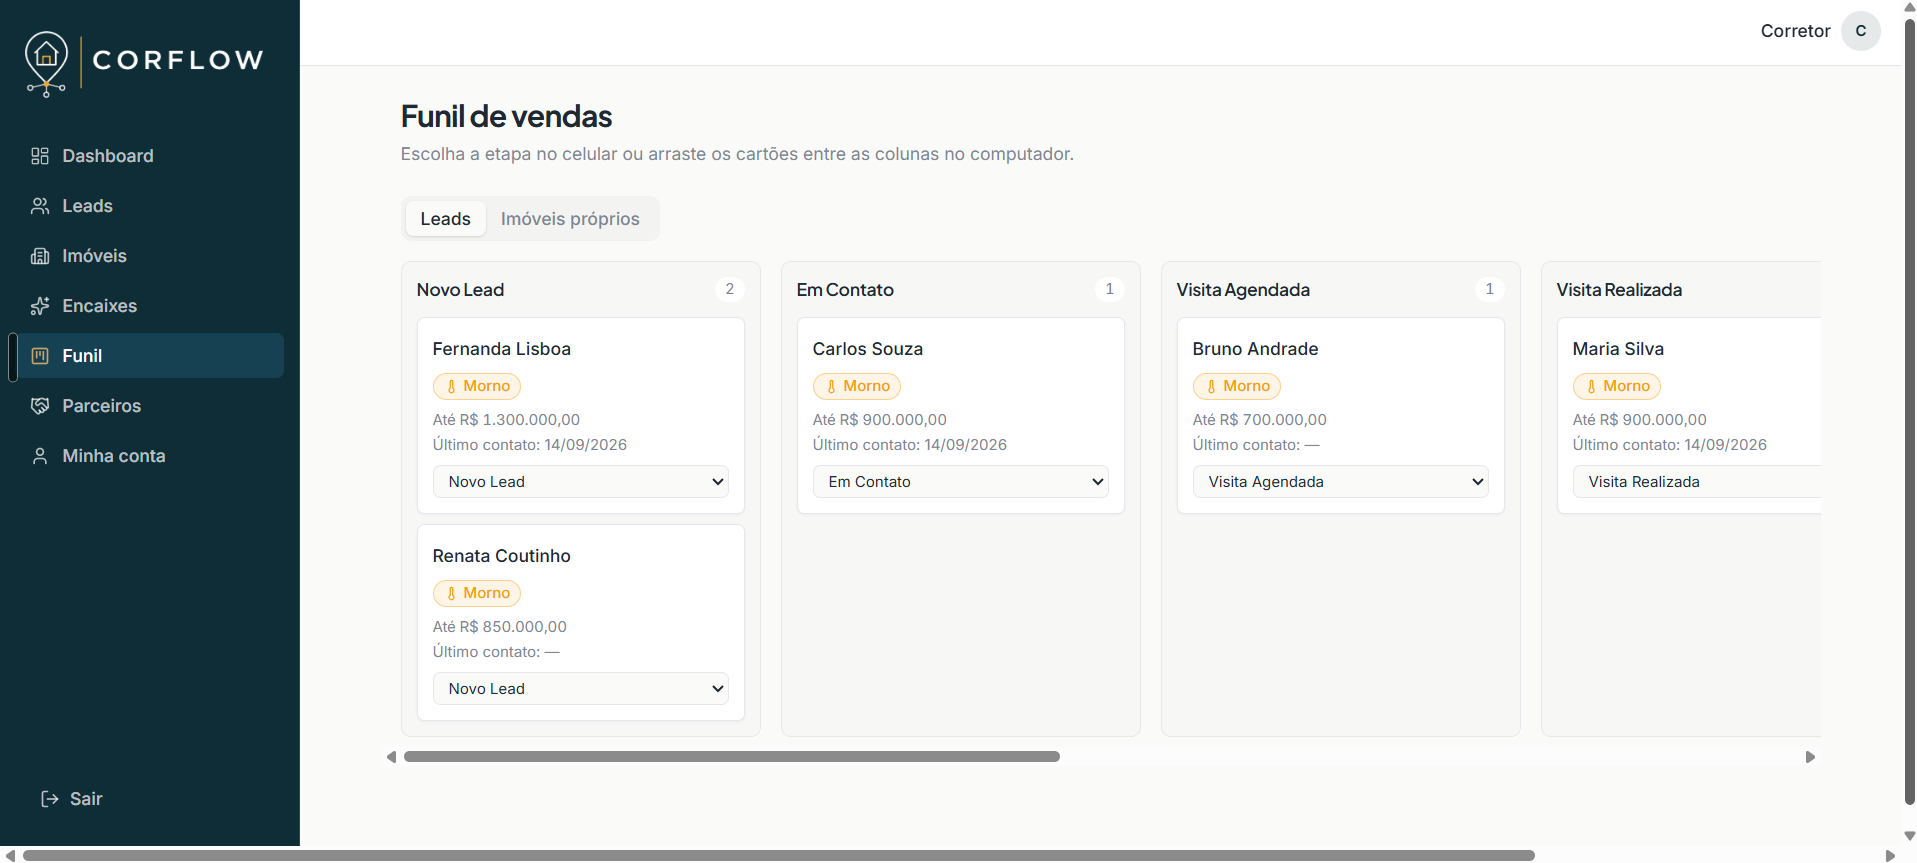Click thermometer icon on Renata Coutinho's Morno badge
This screenshot has width=1917, height=863.
click(451, 593)
